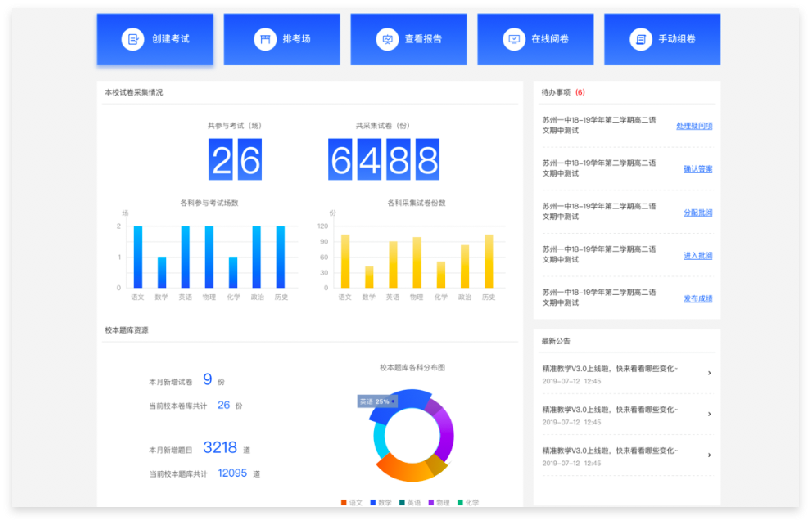Toggle the 数学 legend in donut chart
The width and height of the screenshot is (812, 525).
[x=379, y=502]
